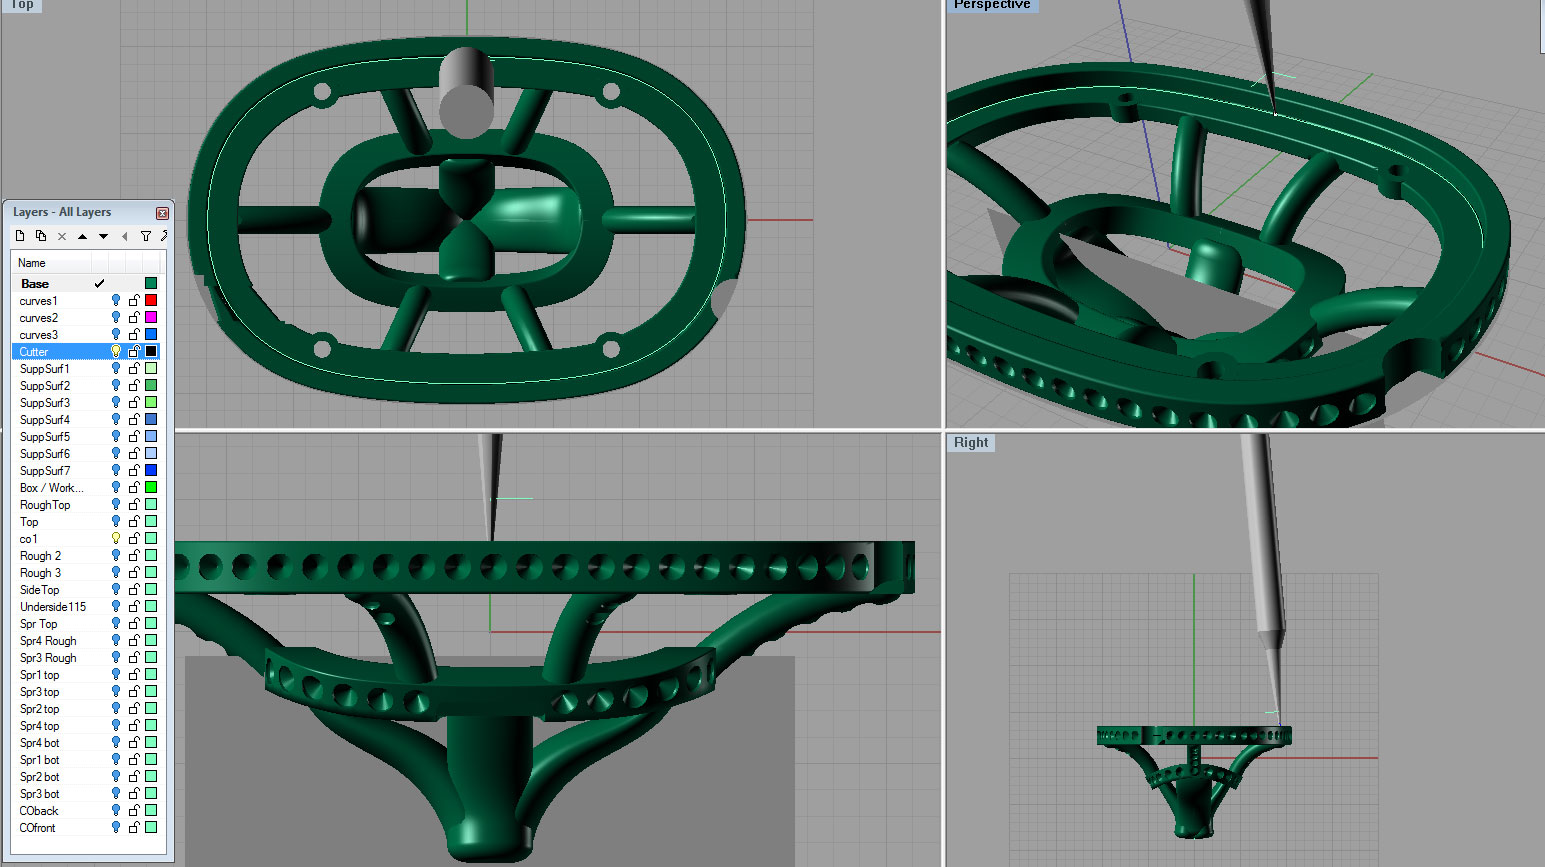Click the New Layer icon in Layers panel
The image size is (1545, 867).
coord(20,236)
